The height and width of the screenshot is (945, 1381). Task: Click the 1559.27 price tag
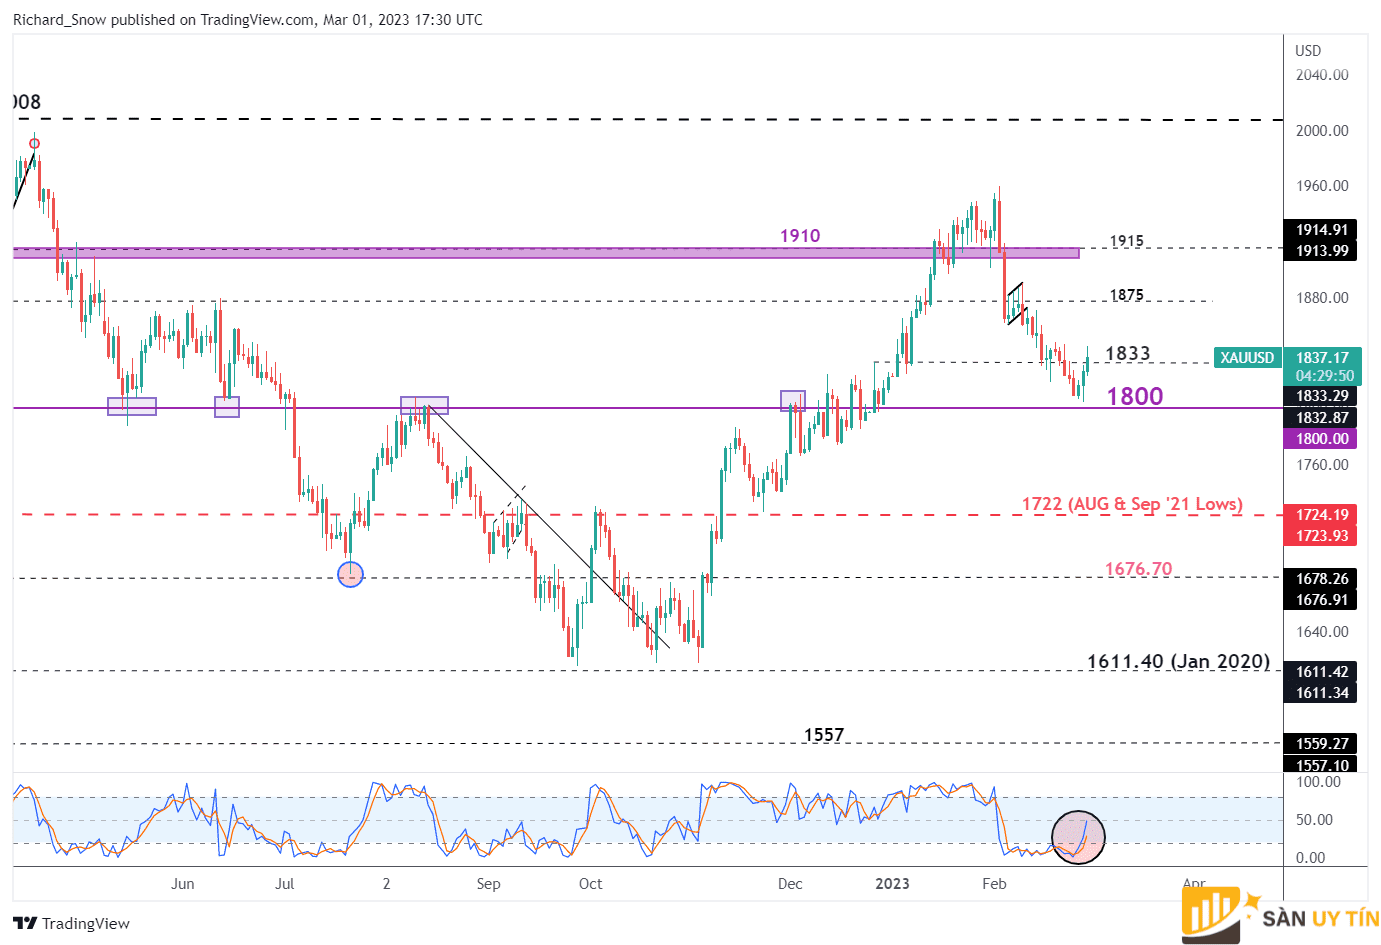click(x=1322, y=744)
